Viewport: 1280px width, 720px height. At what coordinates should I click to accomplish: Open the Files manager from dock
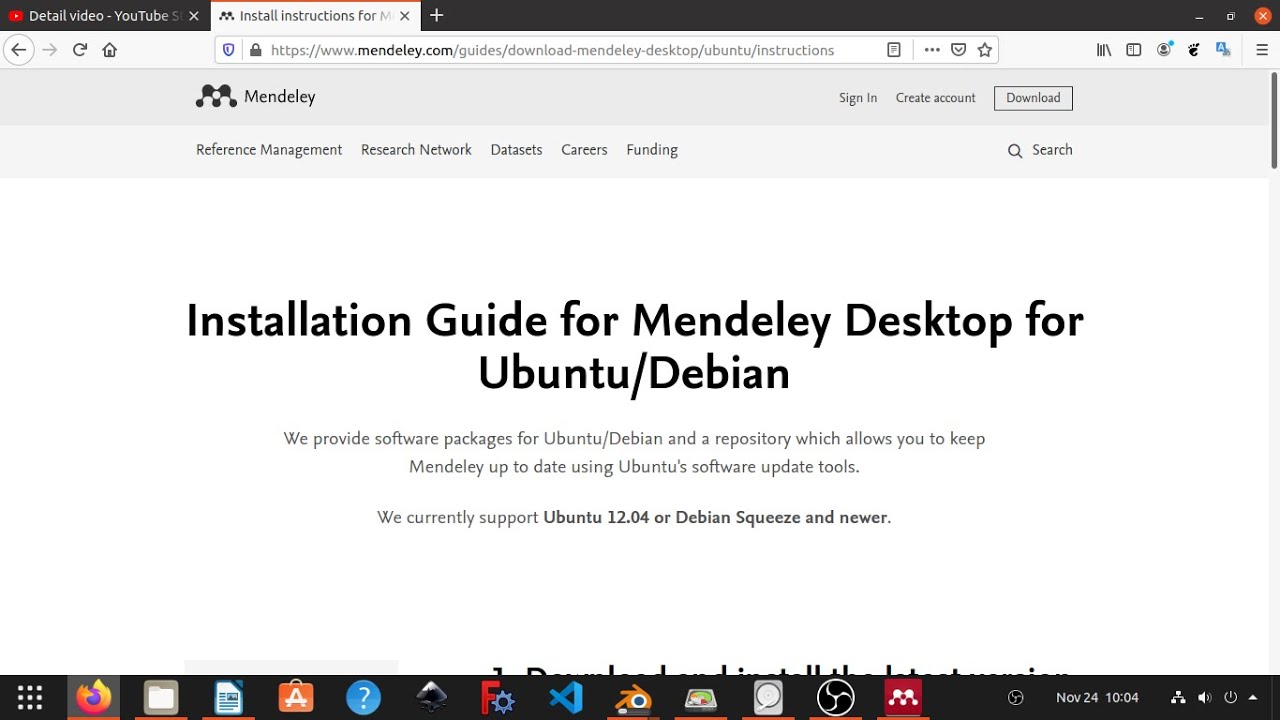coord(161,698)
